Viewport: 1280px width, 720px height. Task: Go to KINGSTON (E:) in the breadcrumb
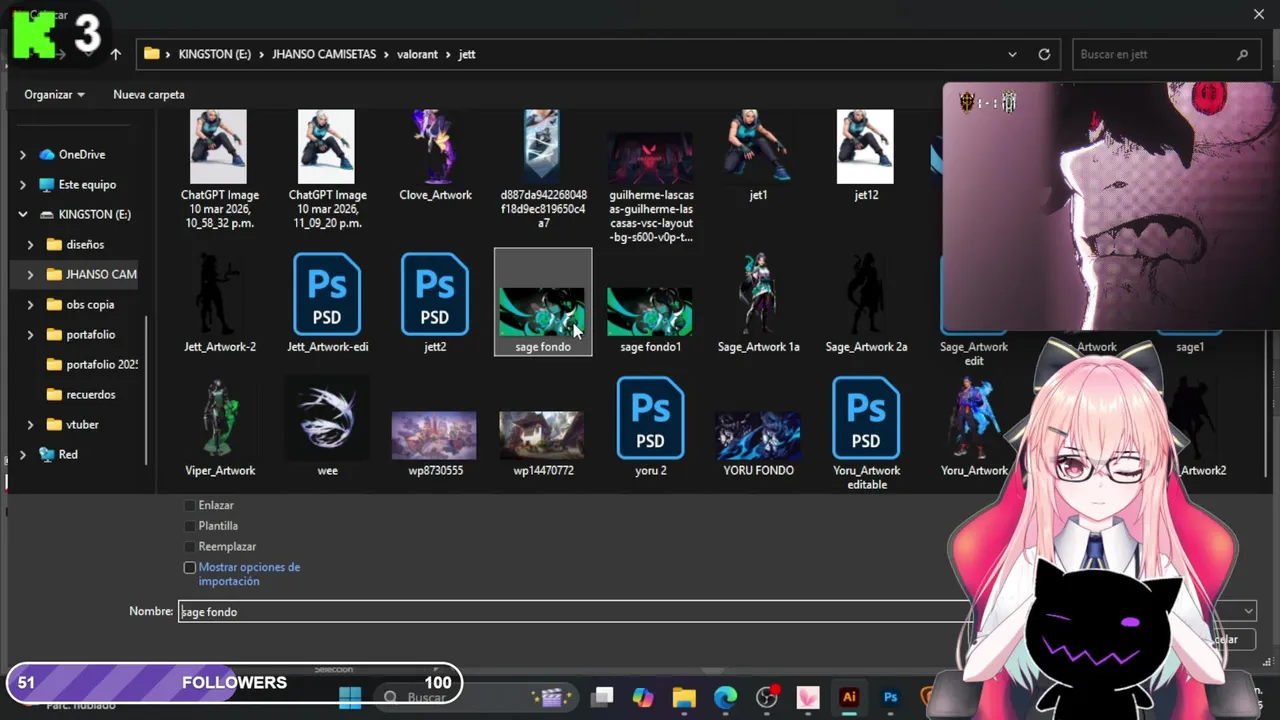pos(214,54)
